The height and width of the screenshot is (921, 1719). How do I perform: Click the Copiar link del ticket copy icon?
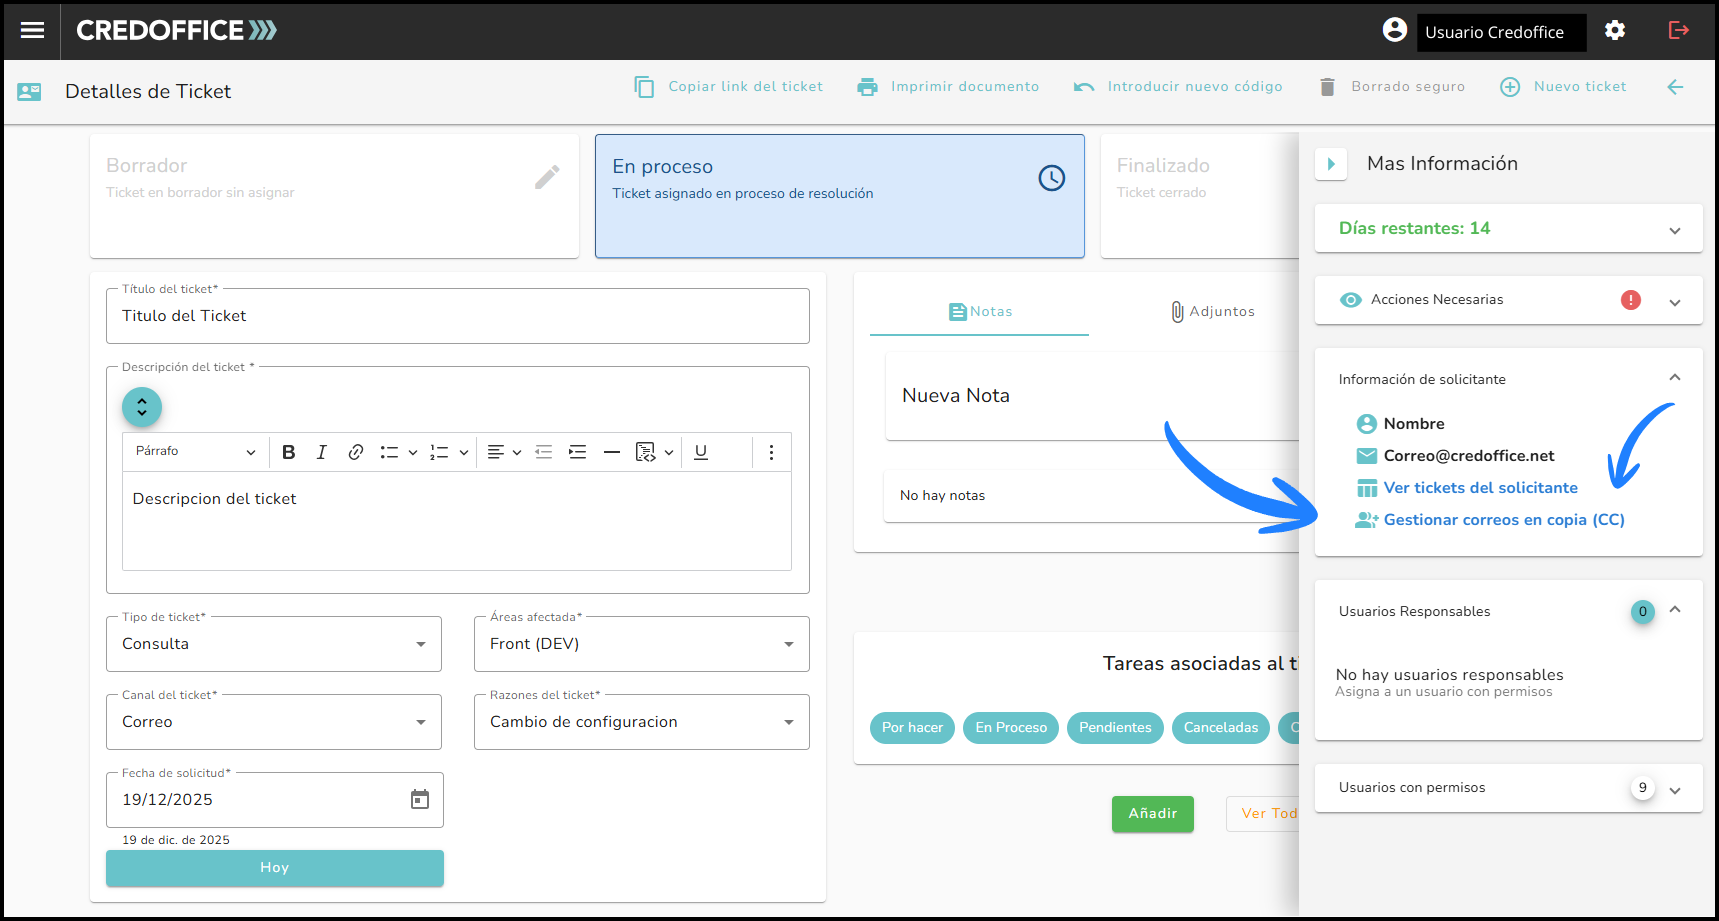point(644,86)
